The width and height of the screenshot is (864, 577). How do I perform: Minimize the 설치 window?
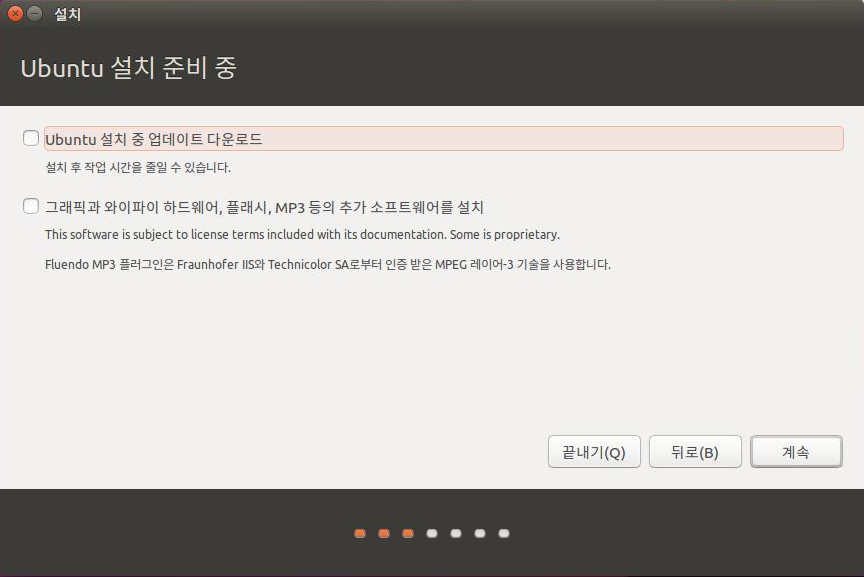35,13
